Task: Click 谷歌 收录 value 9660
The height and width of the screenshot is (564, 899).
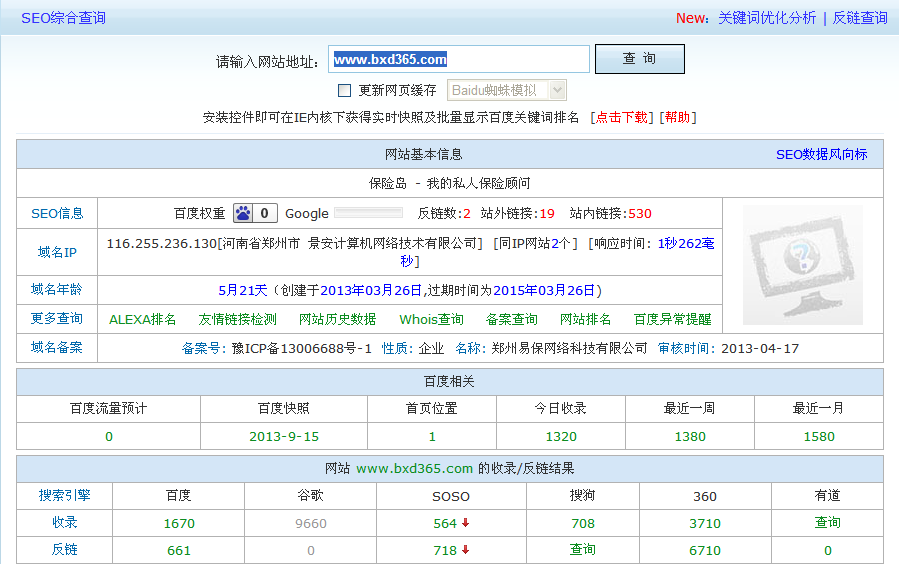Action: coord(311,523)
